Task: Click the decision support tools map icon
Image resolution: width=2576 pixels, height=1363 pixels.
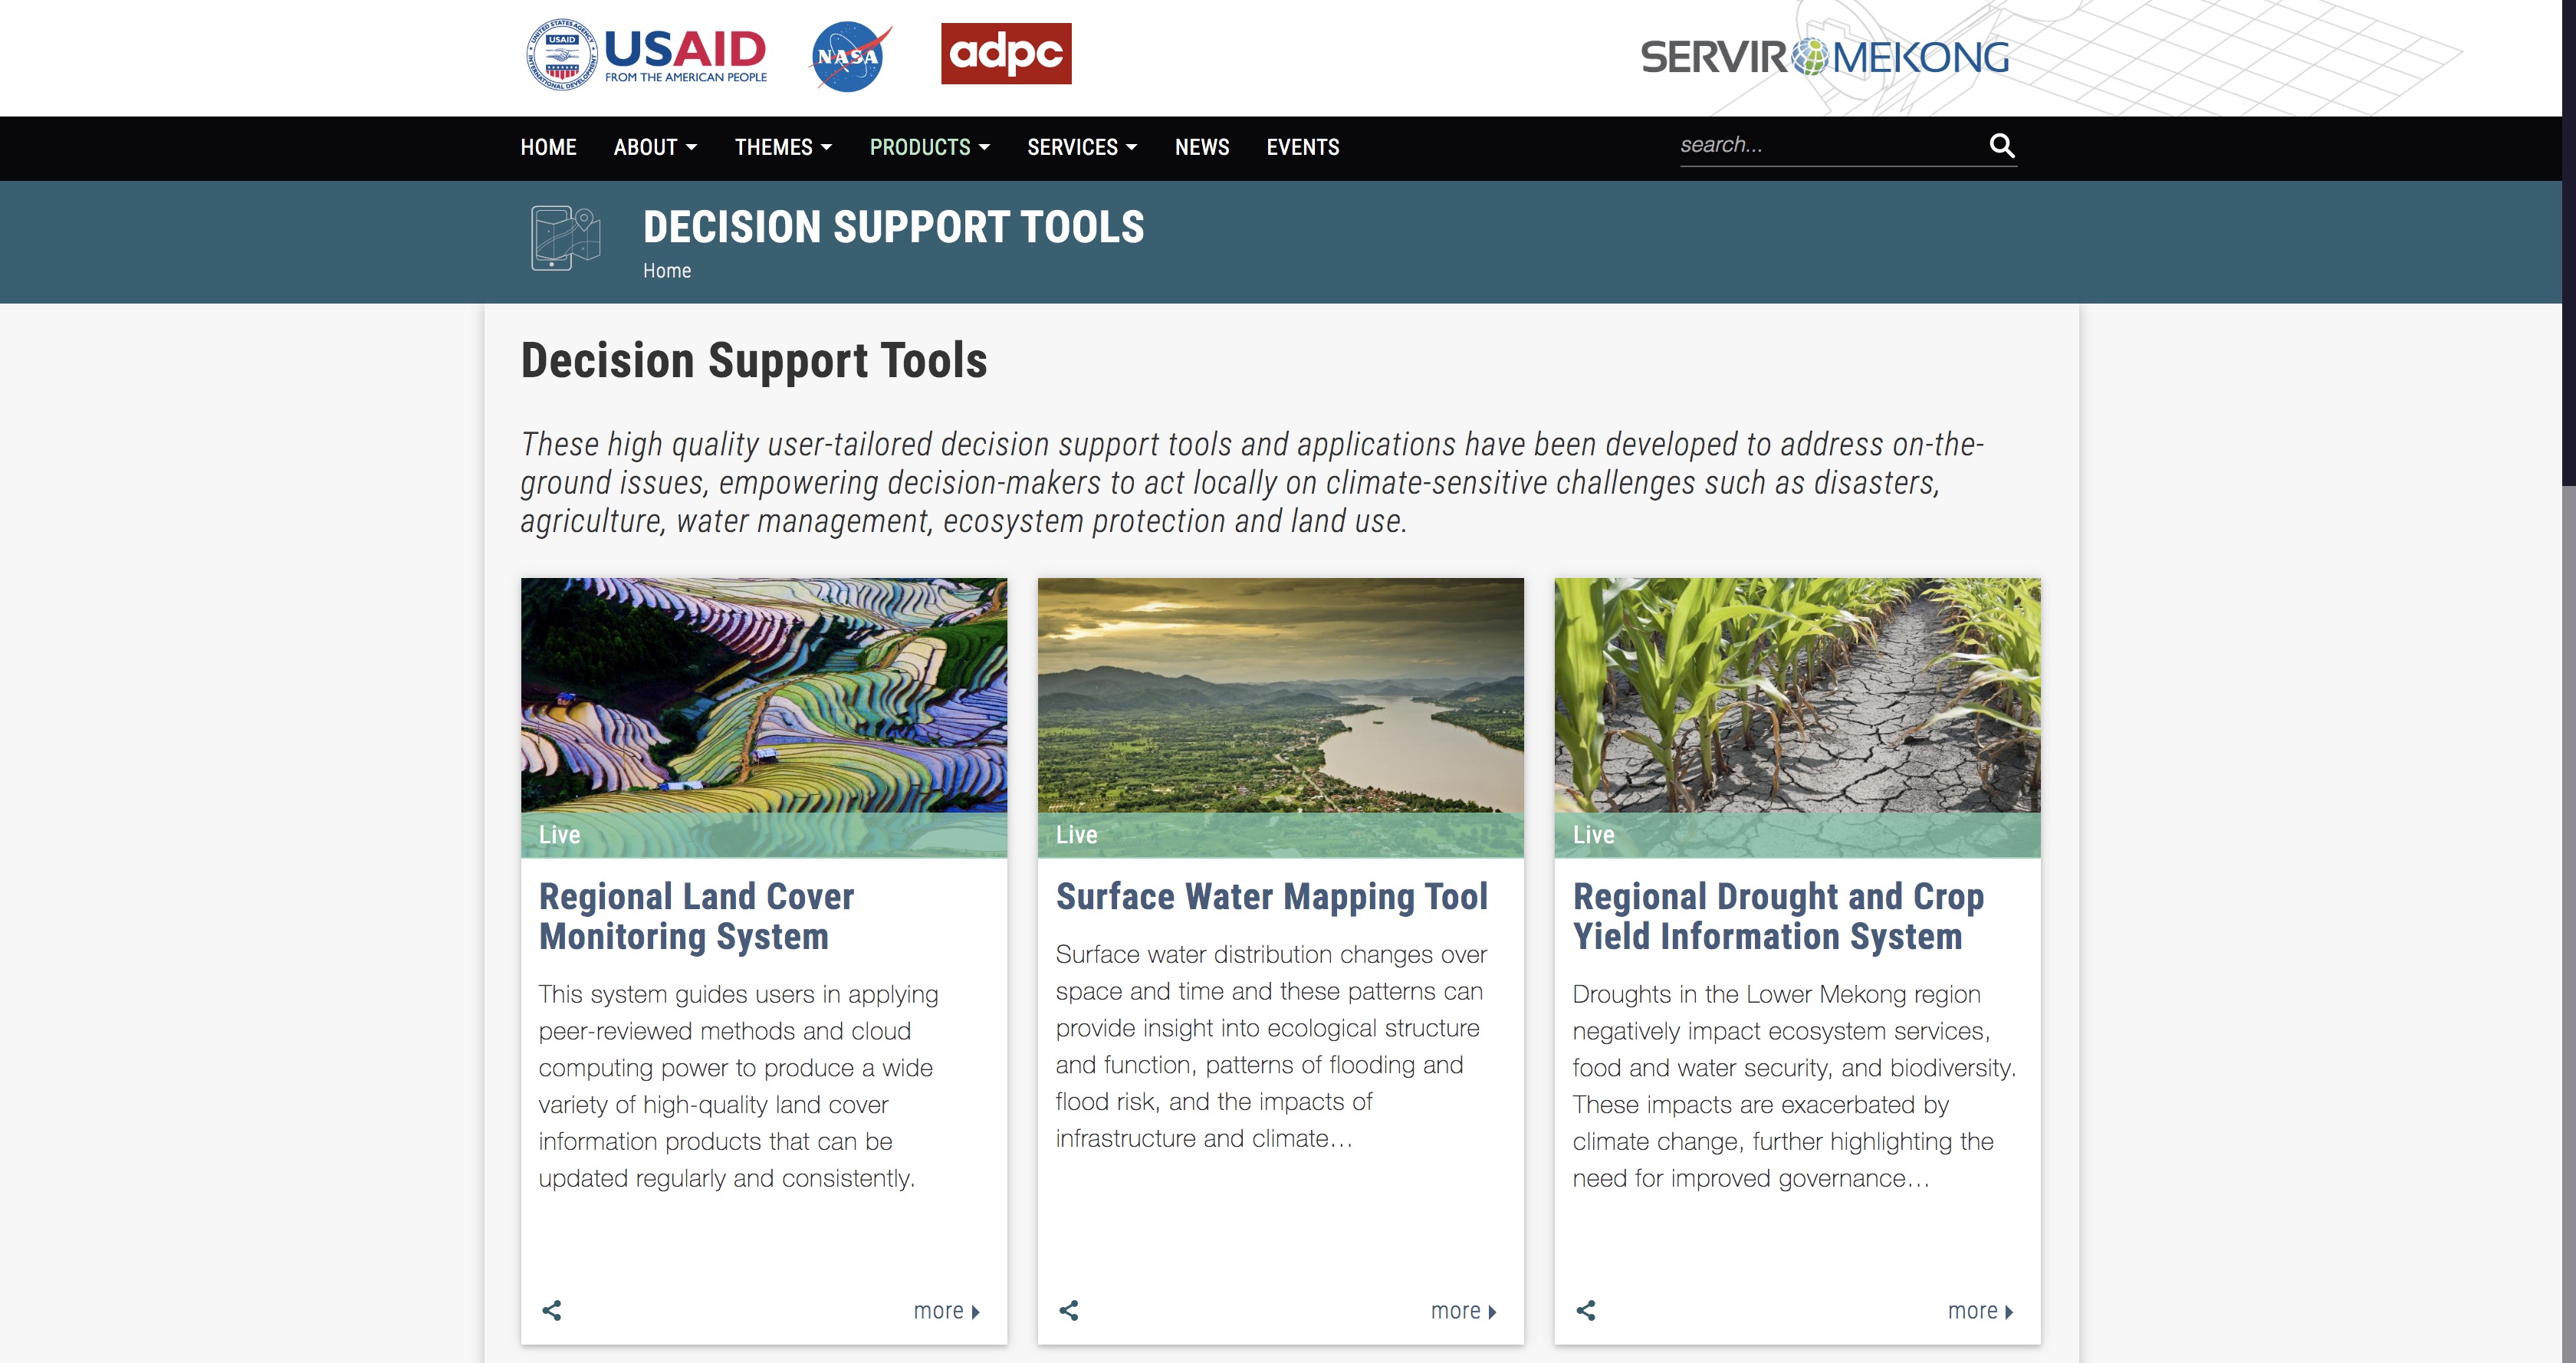Action: click(x=565, y=238)
